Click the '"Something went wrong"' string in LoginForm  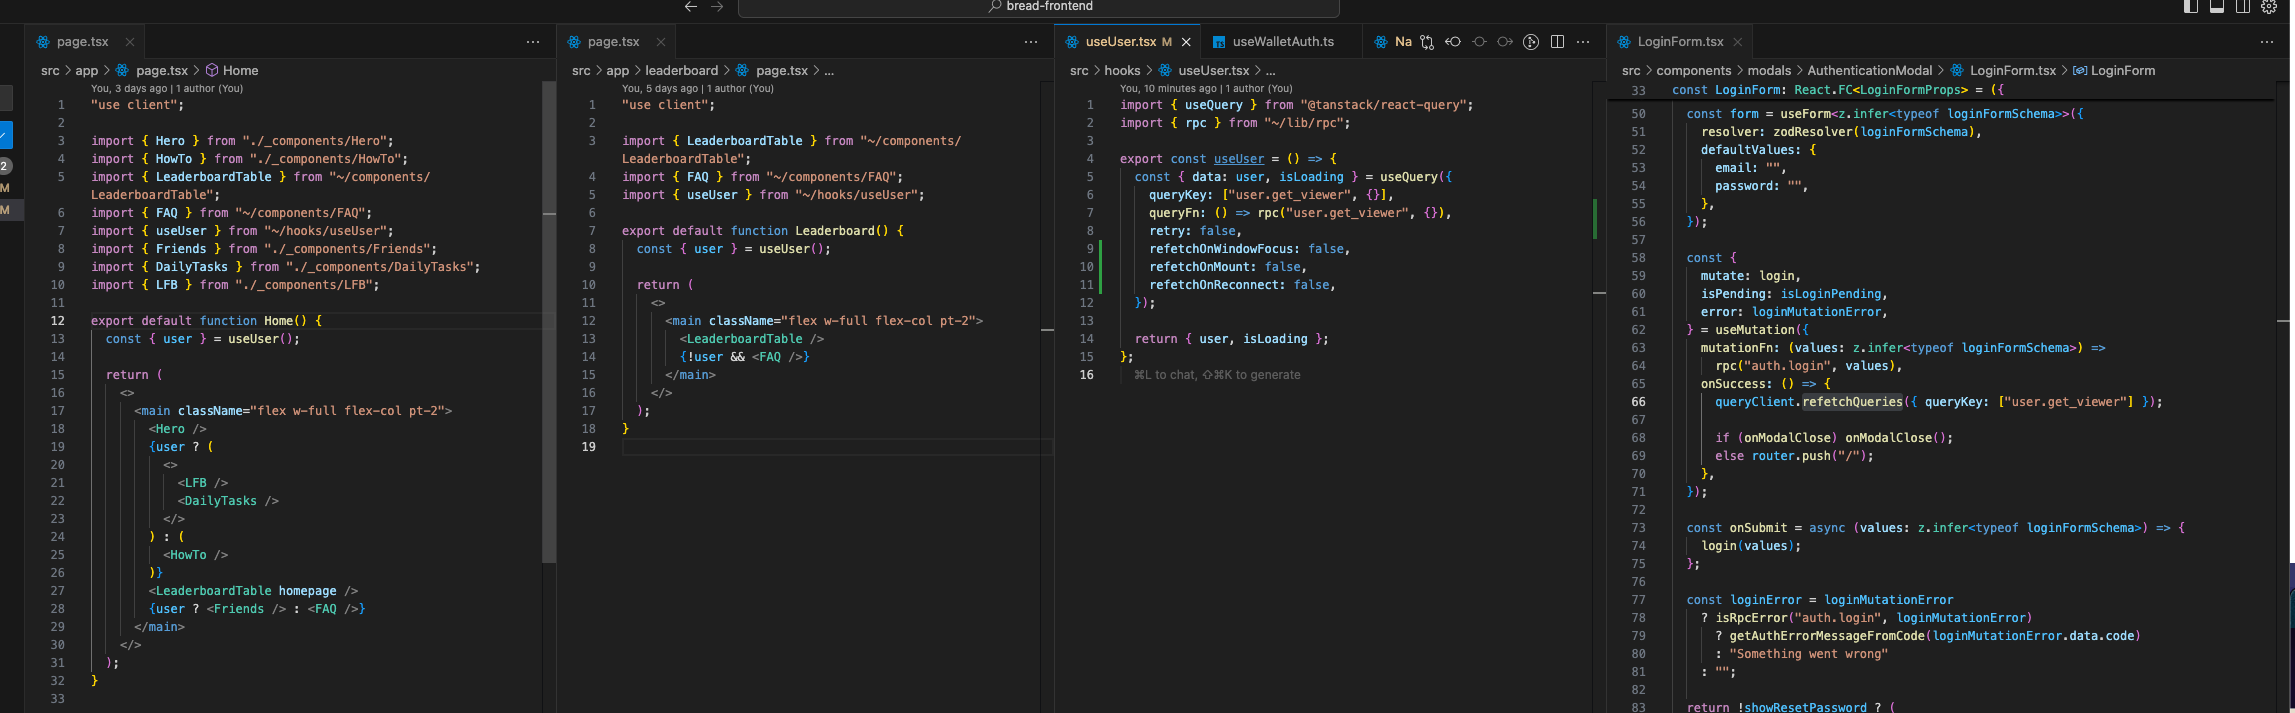pos(1809,654)
